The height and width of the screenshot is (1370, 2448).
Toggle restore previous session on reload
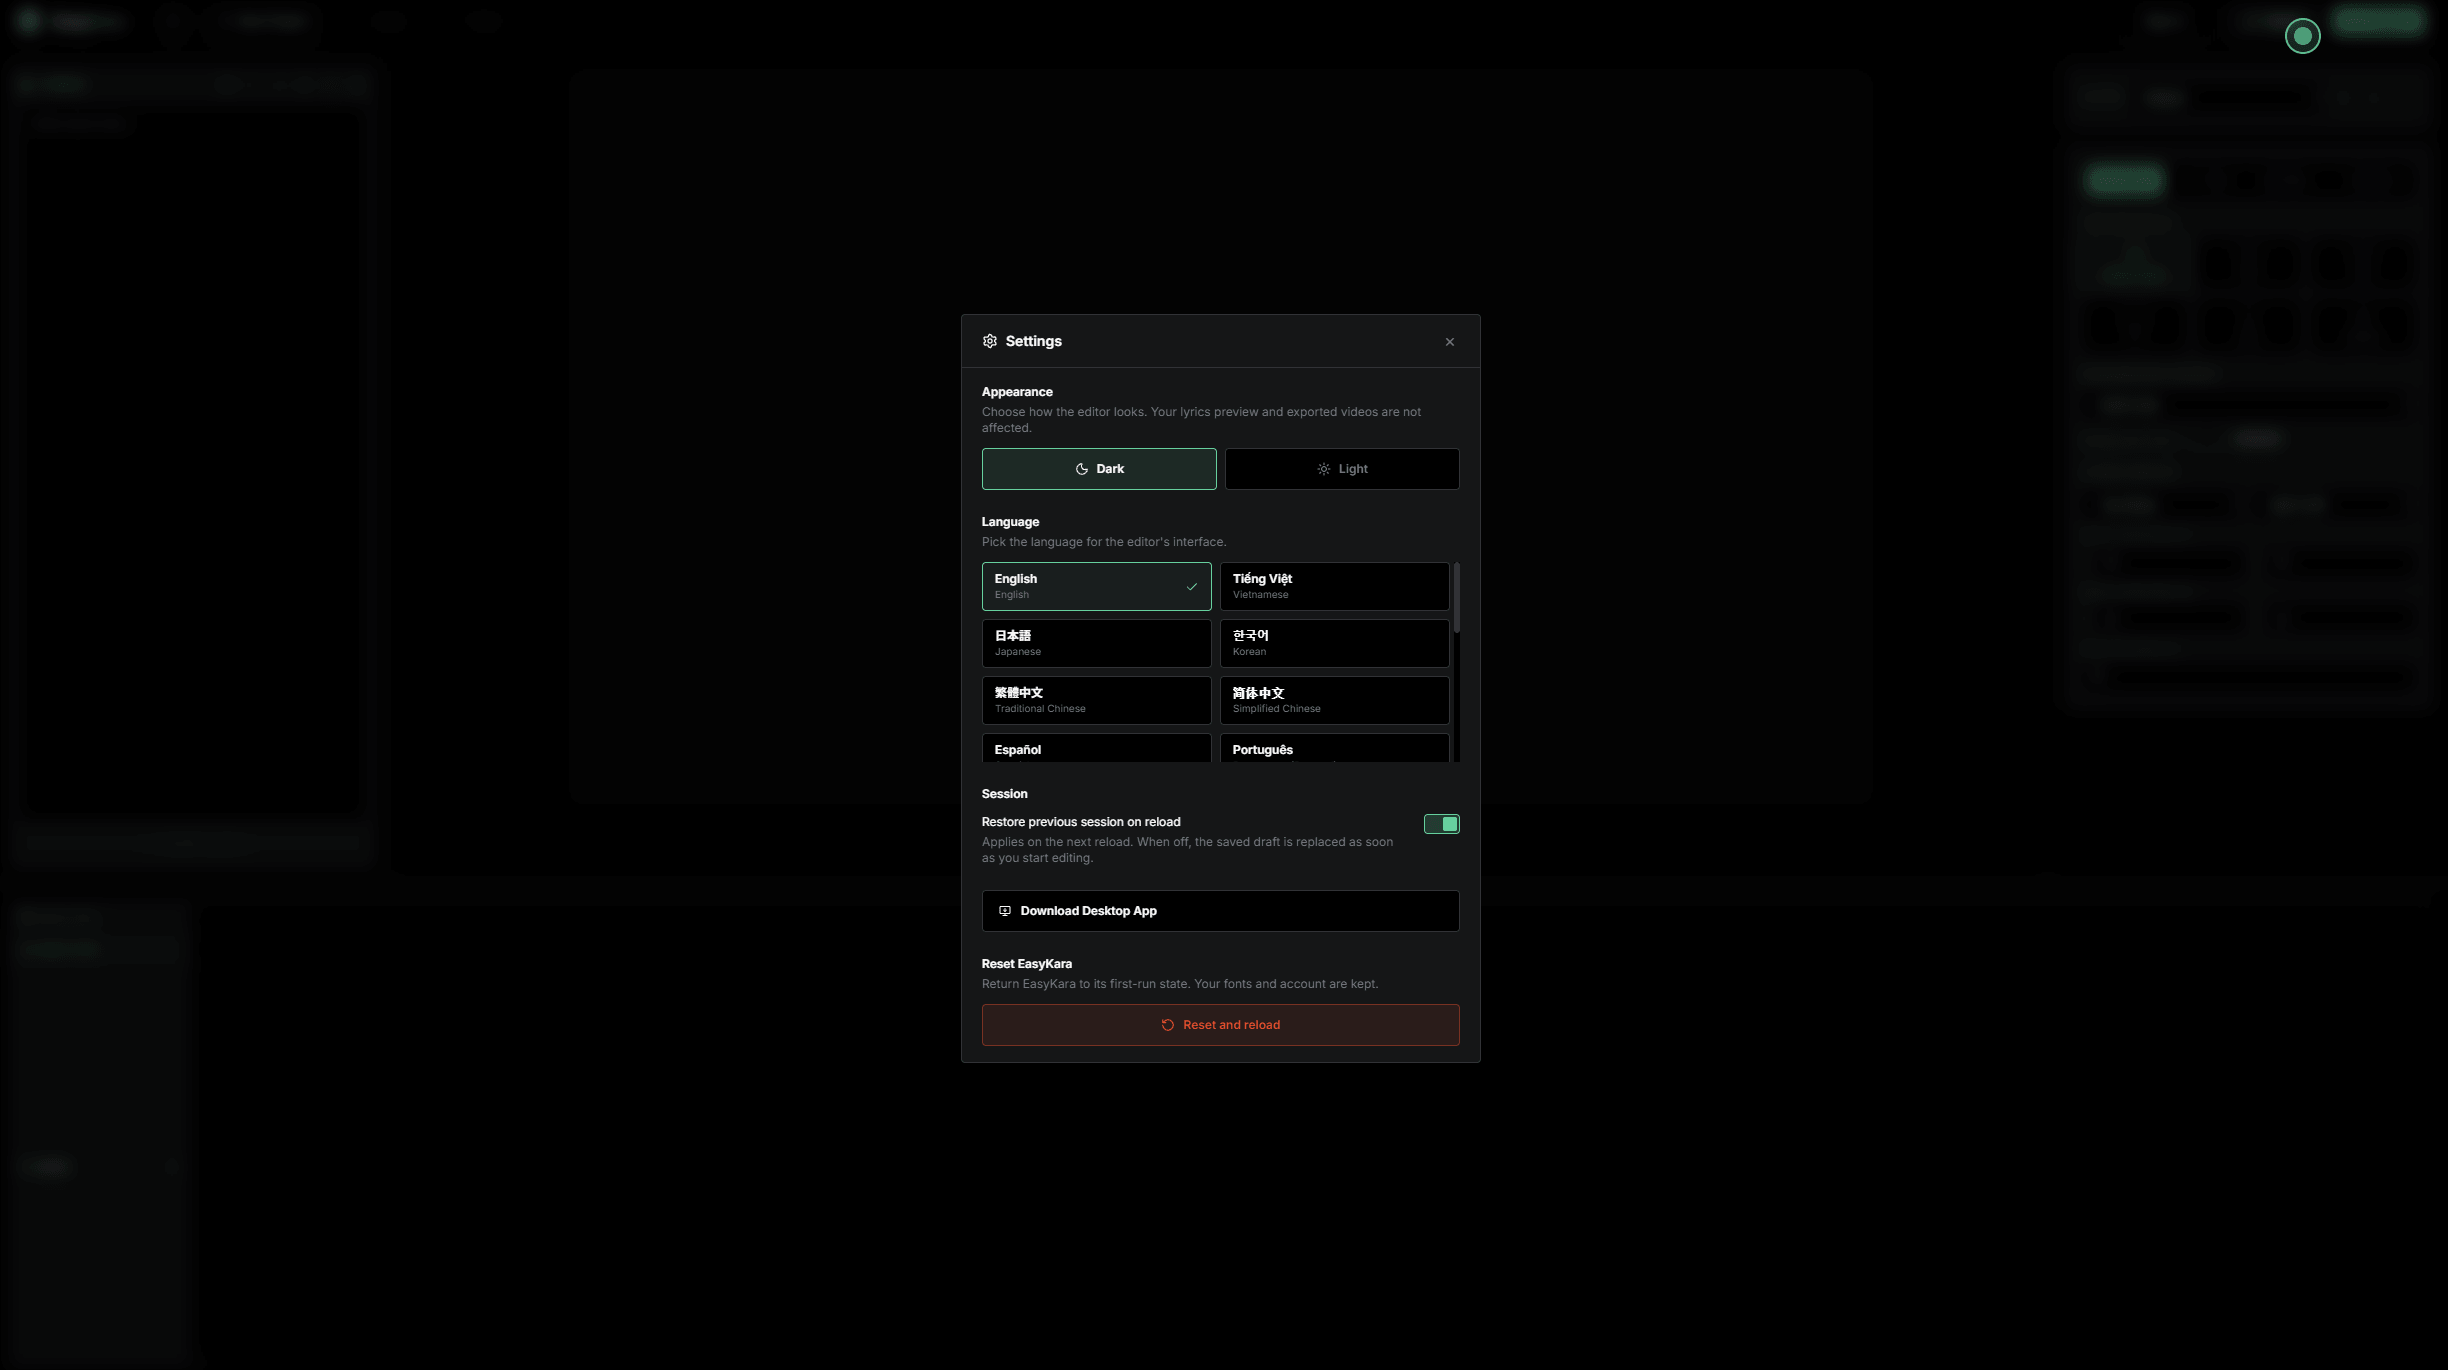click(x=1441, y=824)
